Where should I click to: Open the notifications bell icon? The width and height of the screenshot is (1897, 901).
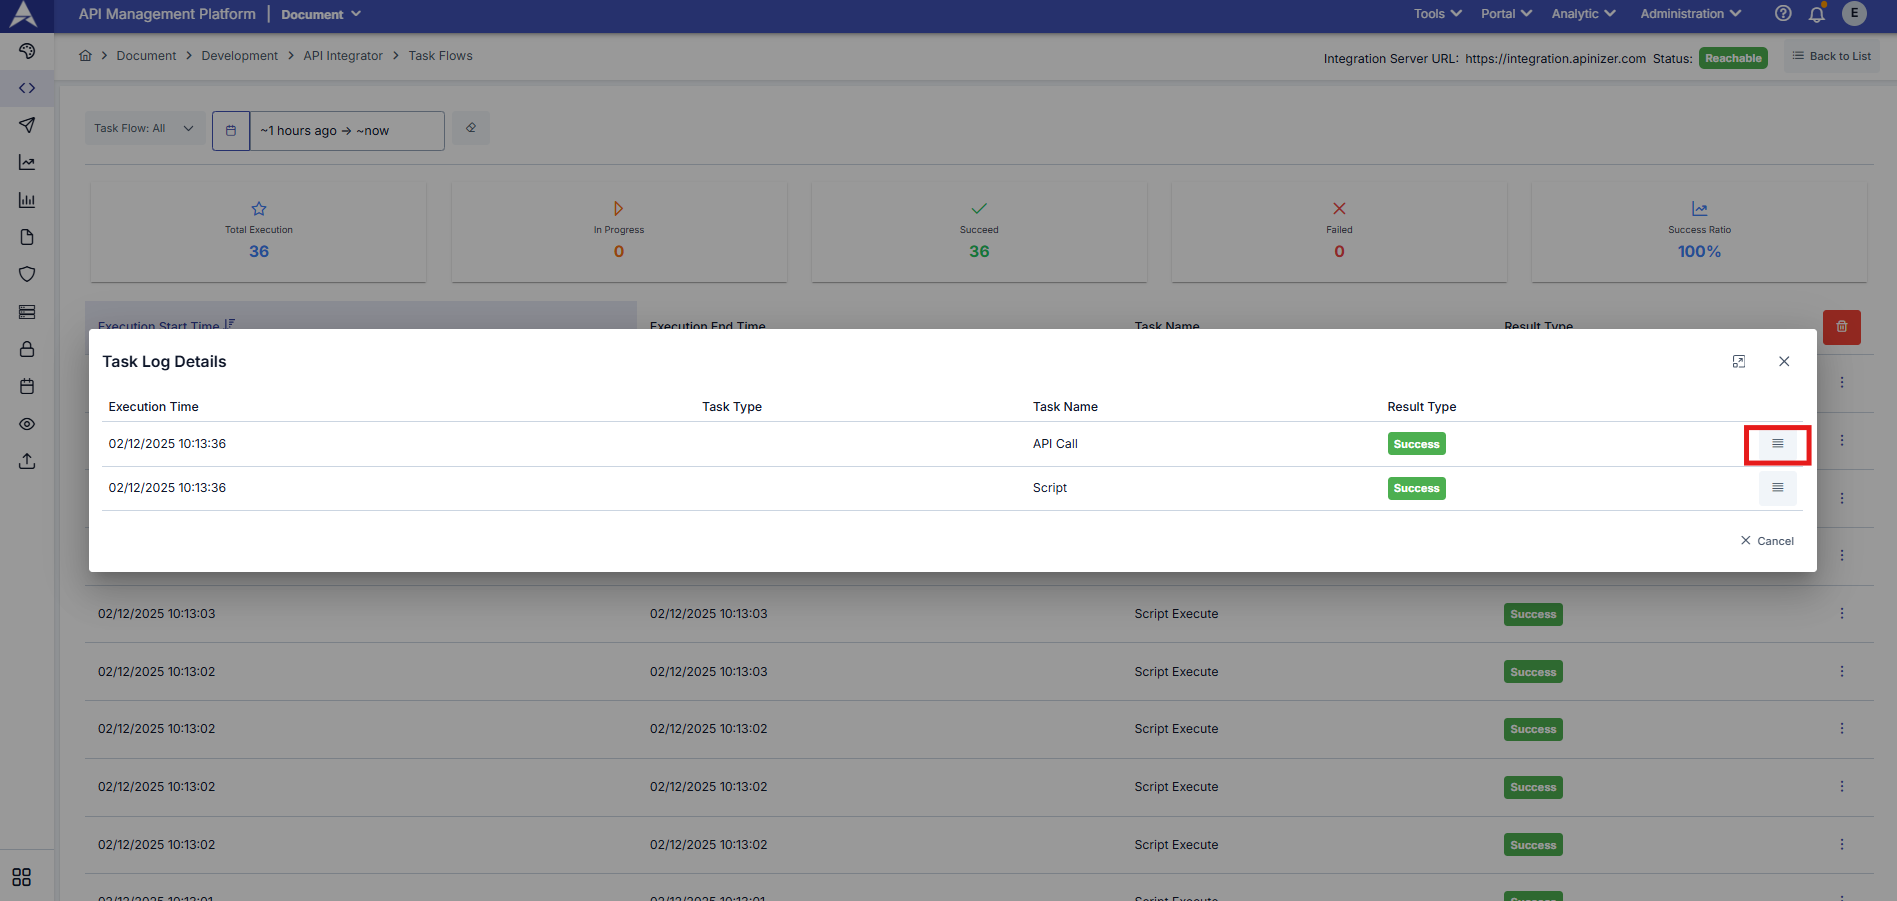[x=1816, y=14]
